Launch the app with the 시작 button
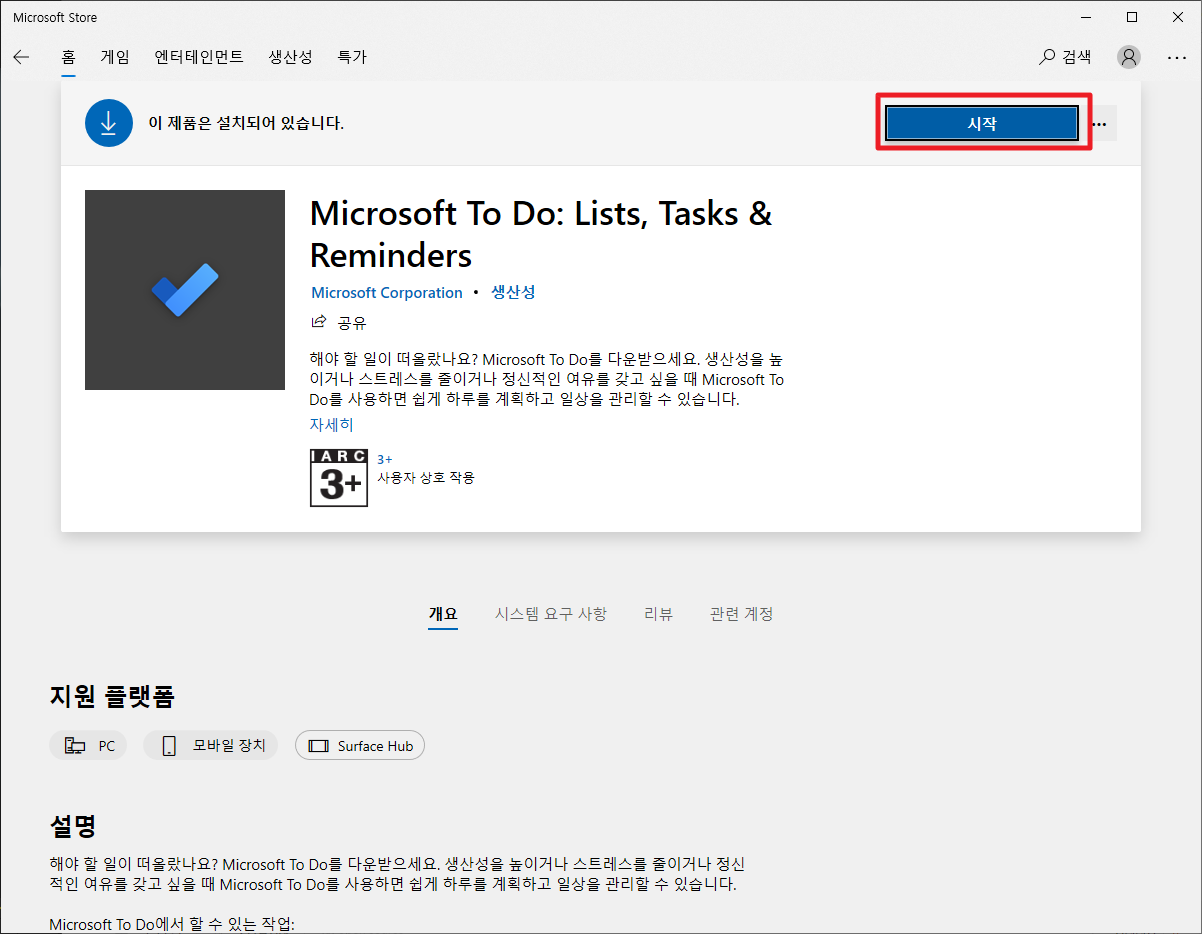Screen dimensions: 1202x934 click(x=982, y=123)
